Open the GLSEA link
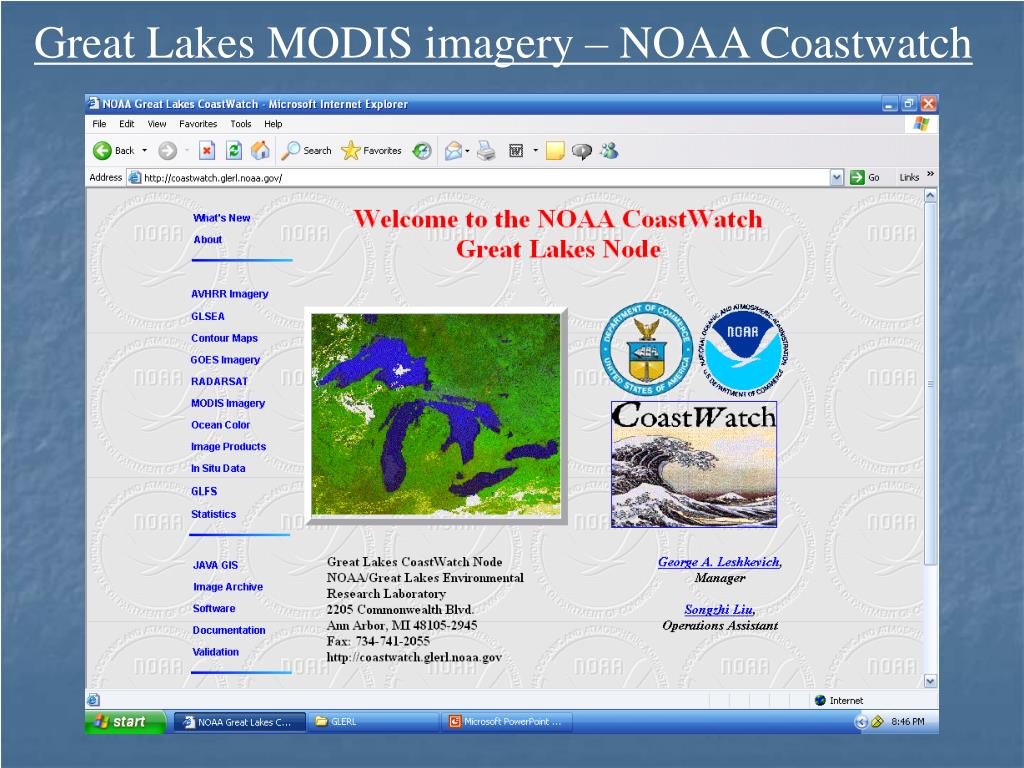 [208, 316]
